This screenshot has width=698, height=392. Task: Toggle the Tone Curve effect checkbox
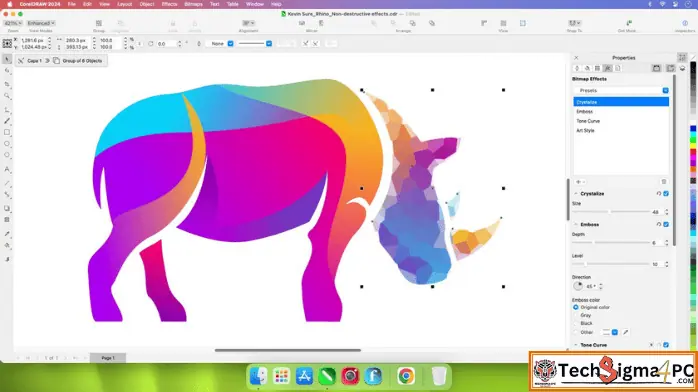(666, 345)
